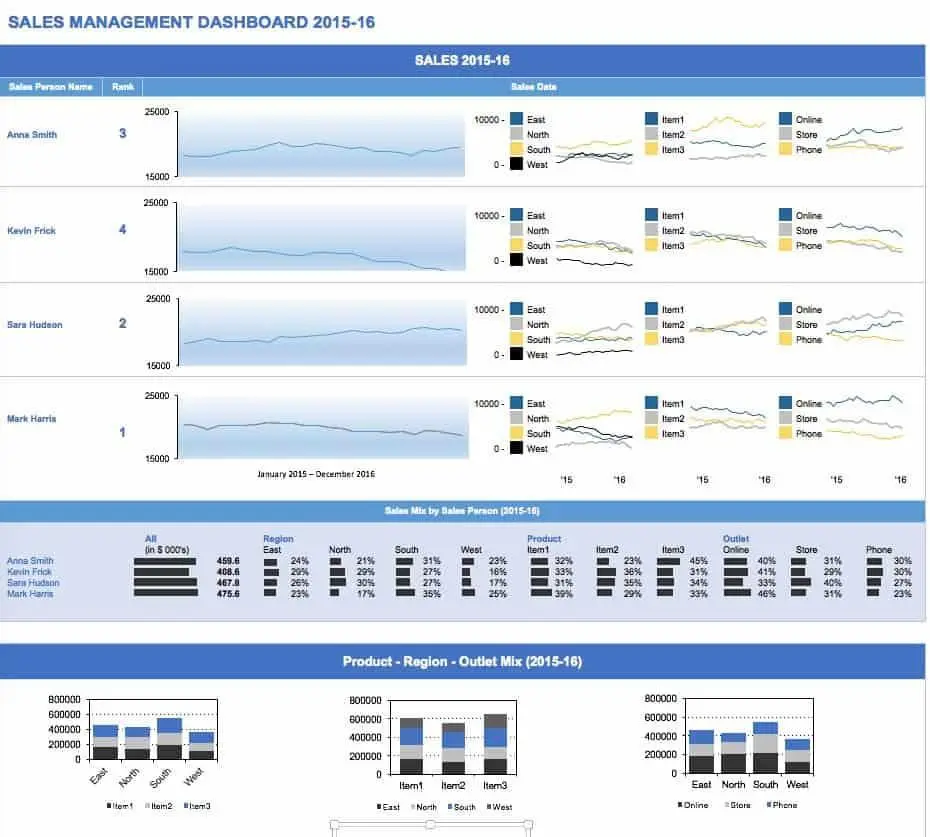The width and height of the screenshot is (930, 837).
Task: Click the SALES 2015-16 header bar
Action: click(465, 59)
